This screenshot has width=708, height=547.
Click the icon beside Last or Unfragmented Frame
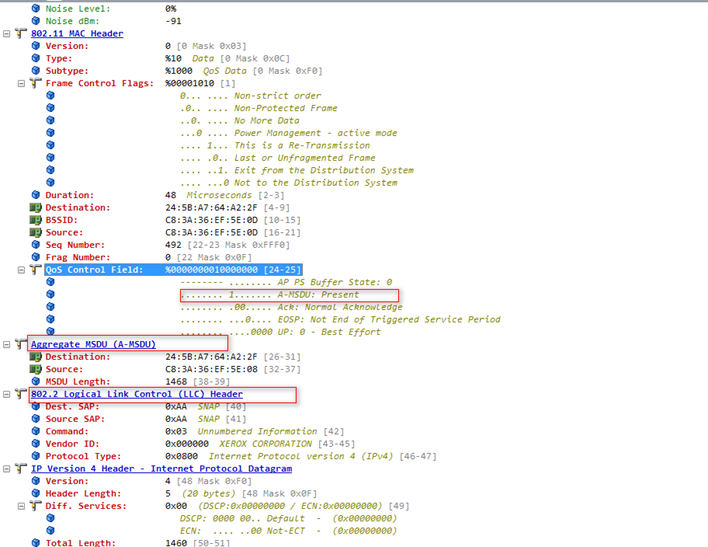coord(50,158)
